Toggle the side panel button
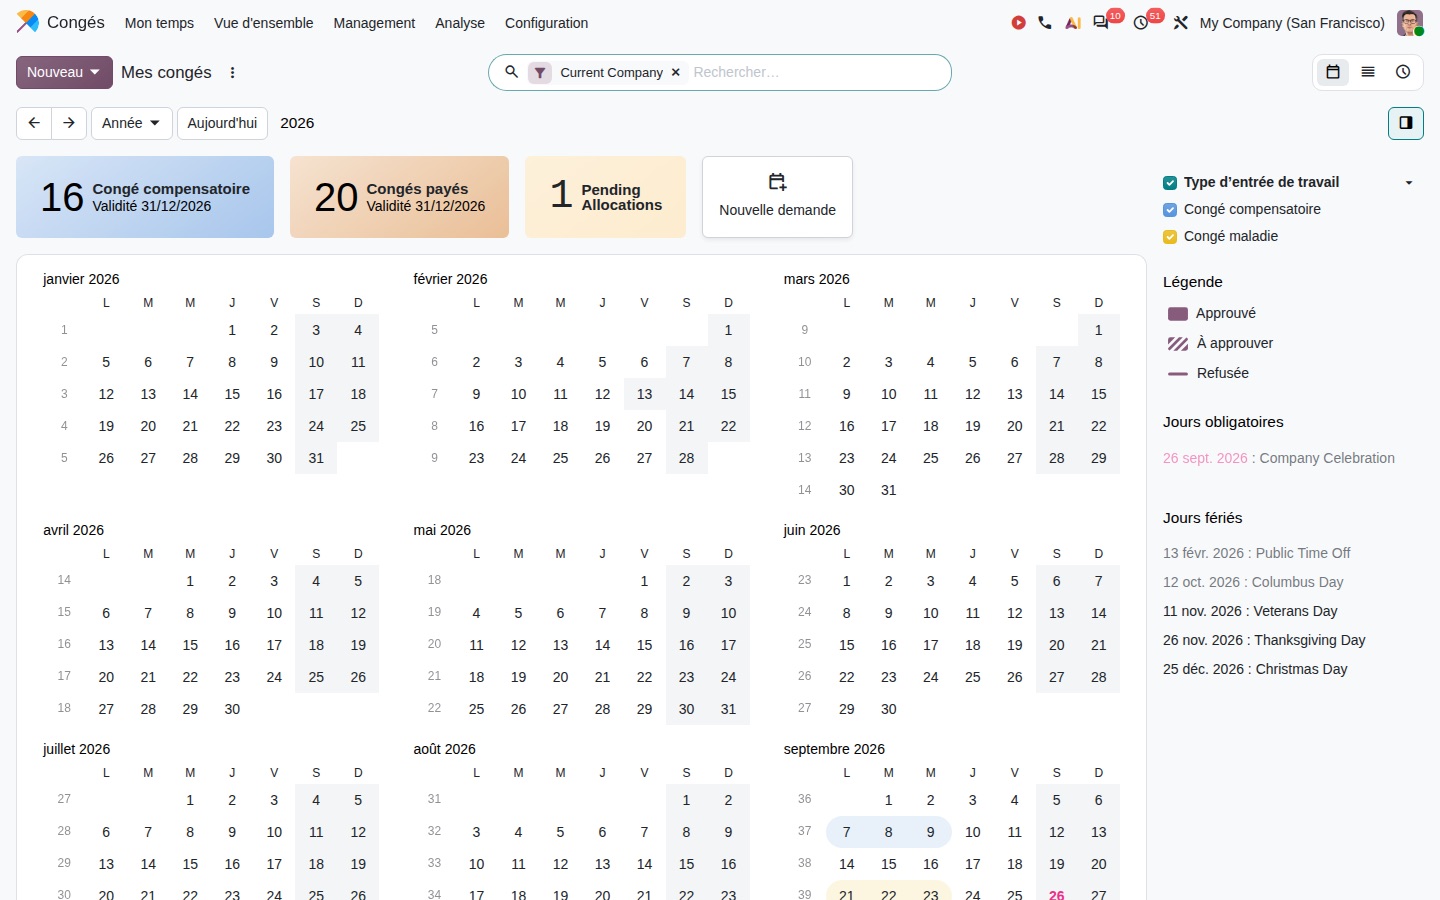 coord(1406,123)
